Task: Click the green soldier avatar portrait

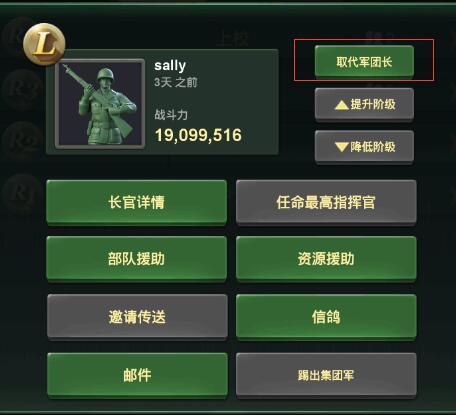Action: coord(100,103)
